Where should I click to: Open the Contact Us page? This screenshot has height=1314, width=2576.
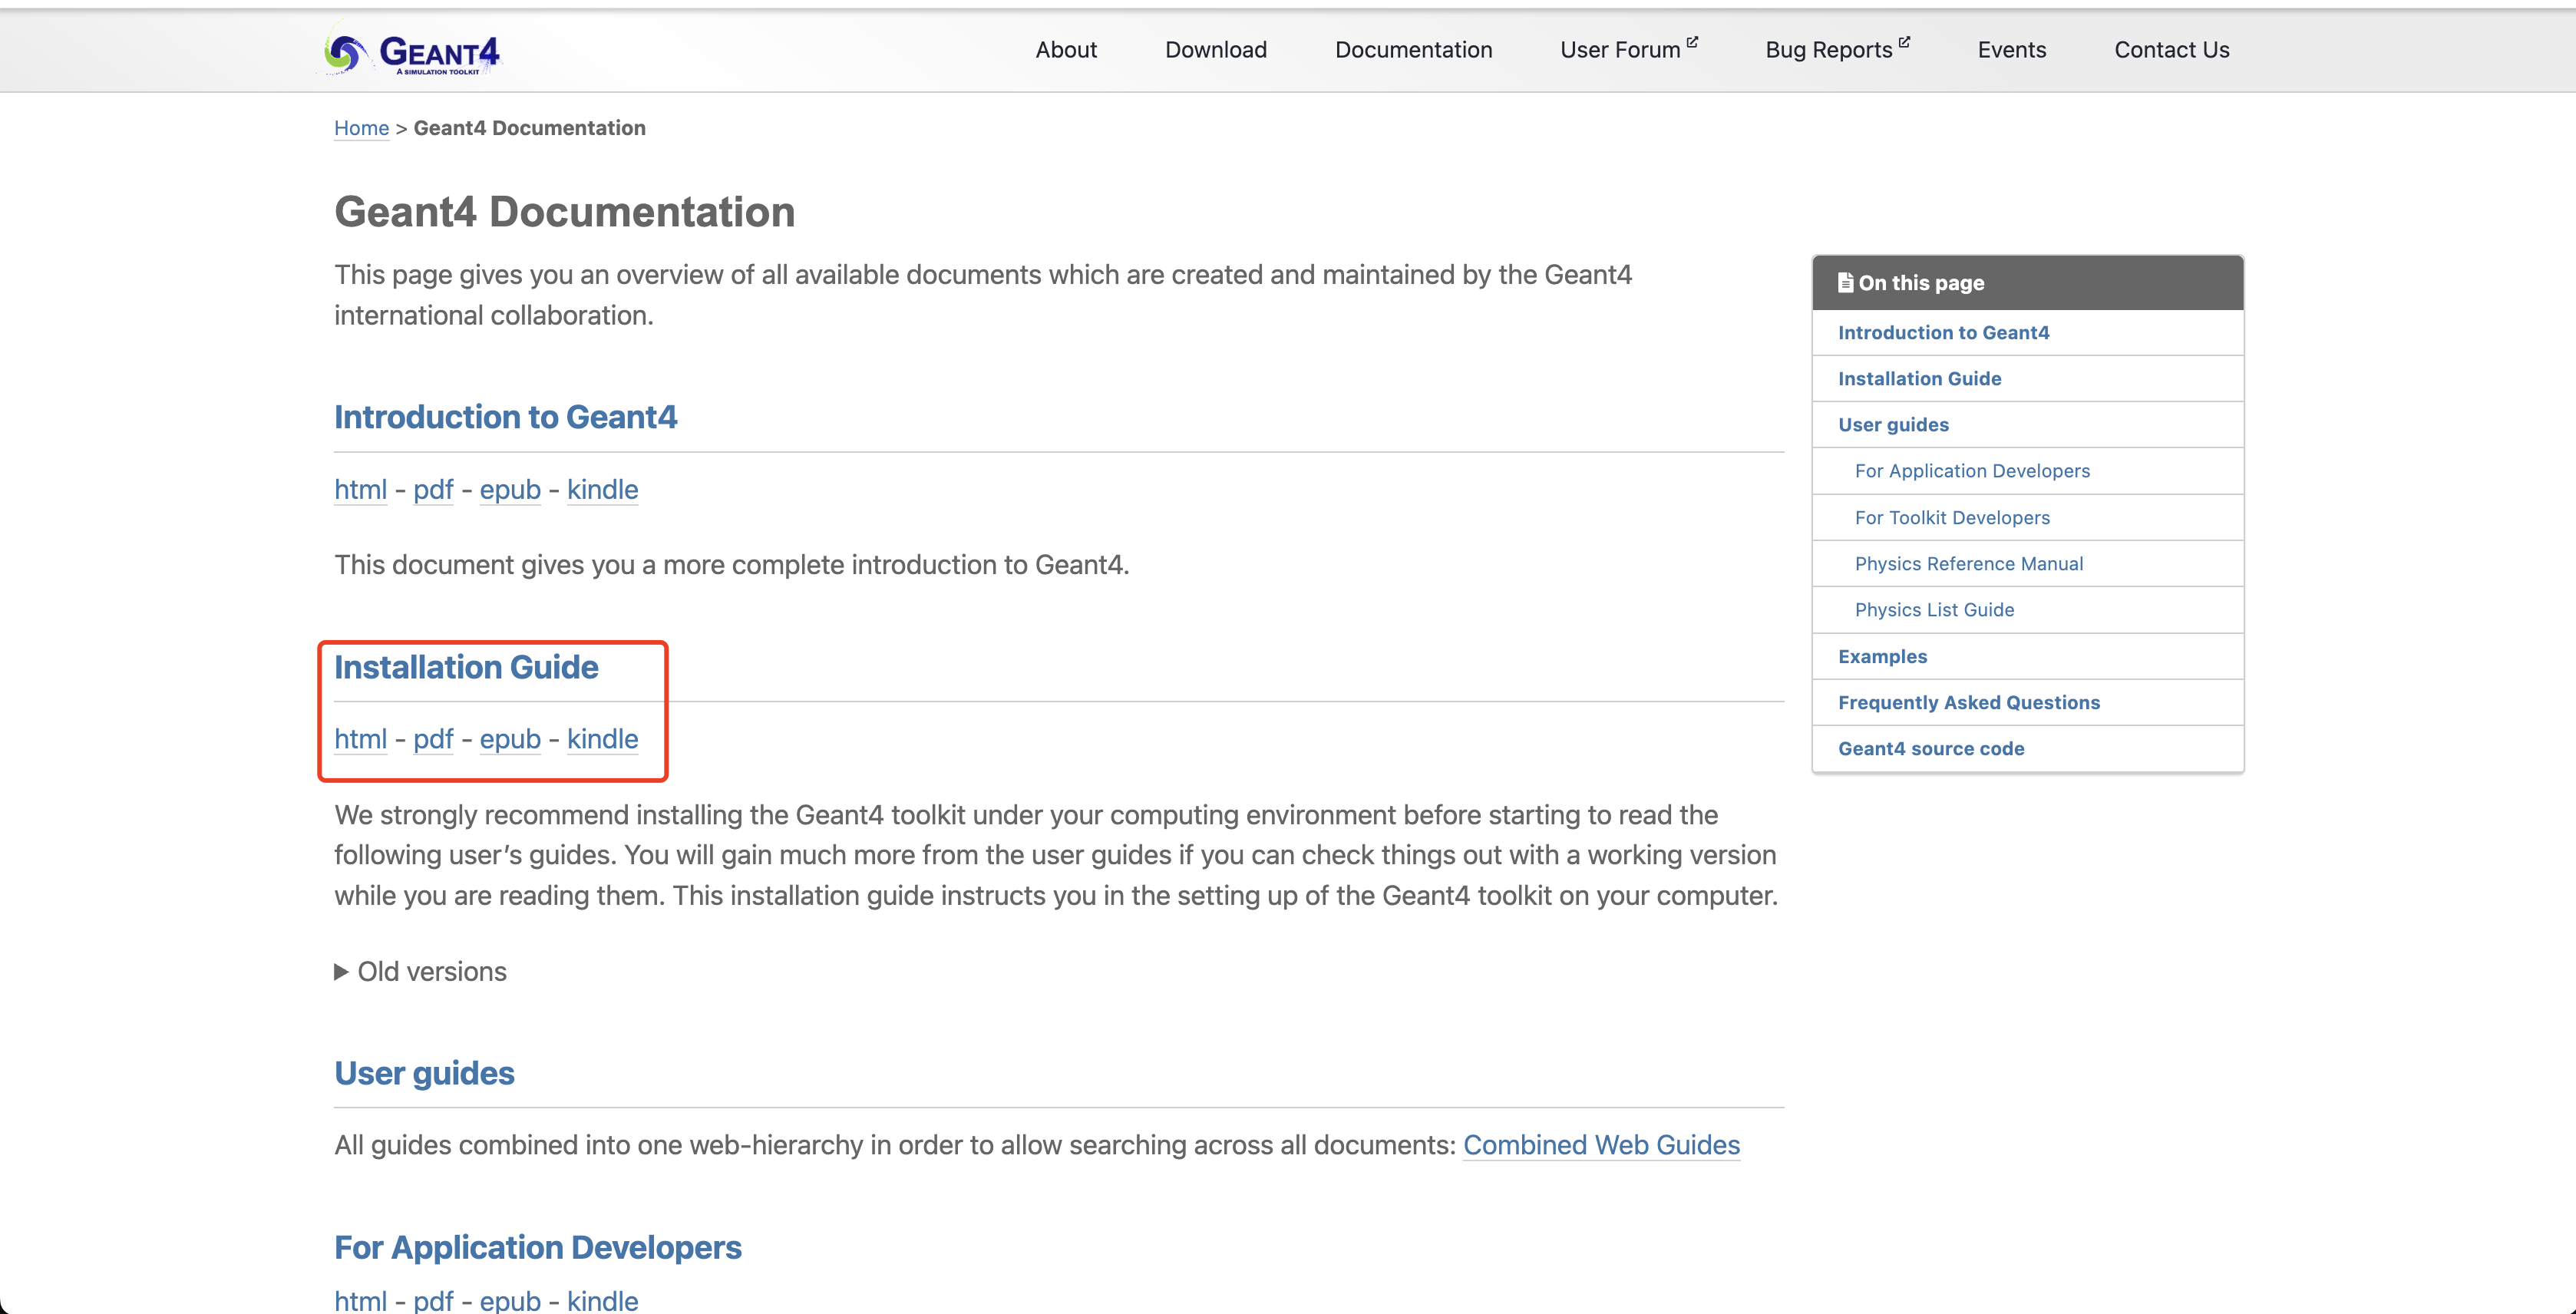pyautogui.click(x=2171, y=50)
